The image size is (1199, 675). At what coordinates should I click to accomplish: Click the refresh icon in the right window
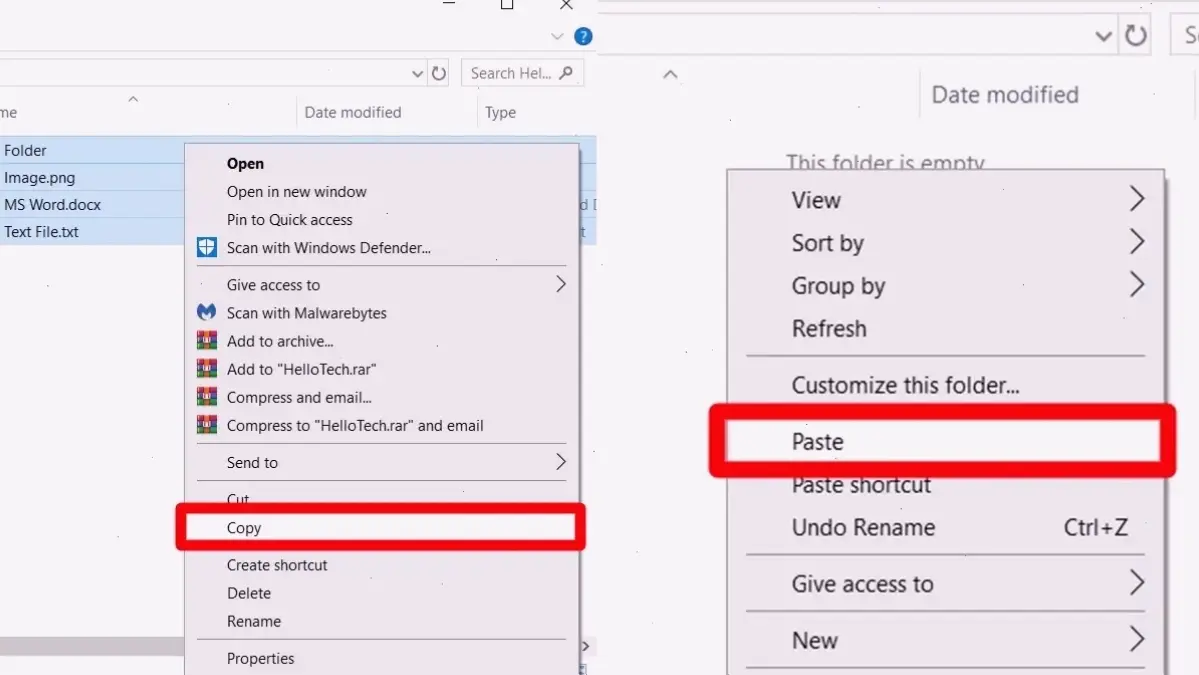pos(1136,34)
